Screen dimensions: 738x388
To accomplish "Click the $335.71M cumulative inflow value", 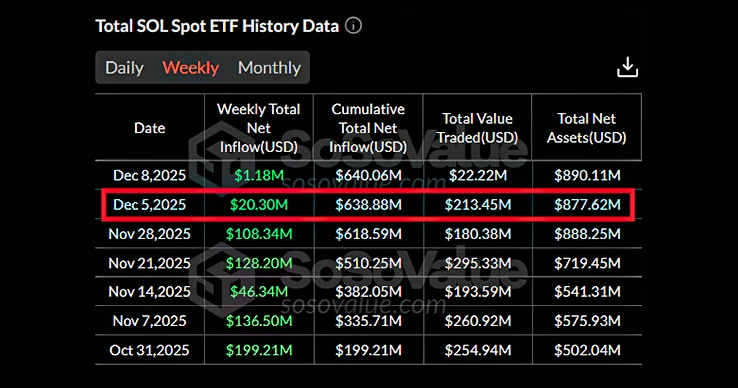I will pyautogui.click(x=368, y=321).
